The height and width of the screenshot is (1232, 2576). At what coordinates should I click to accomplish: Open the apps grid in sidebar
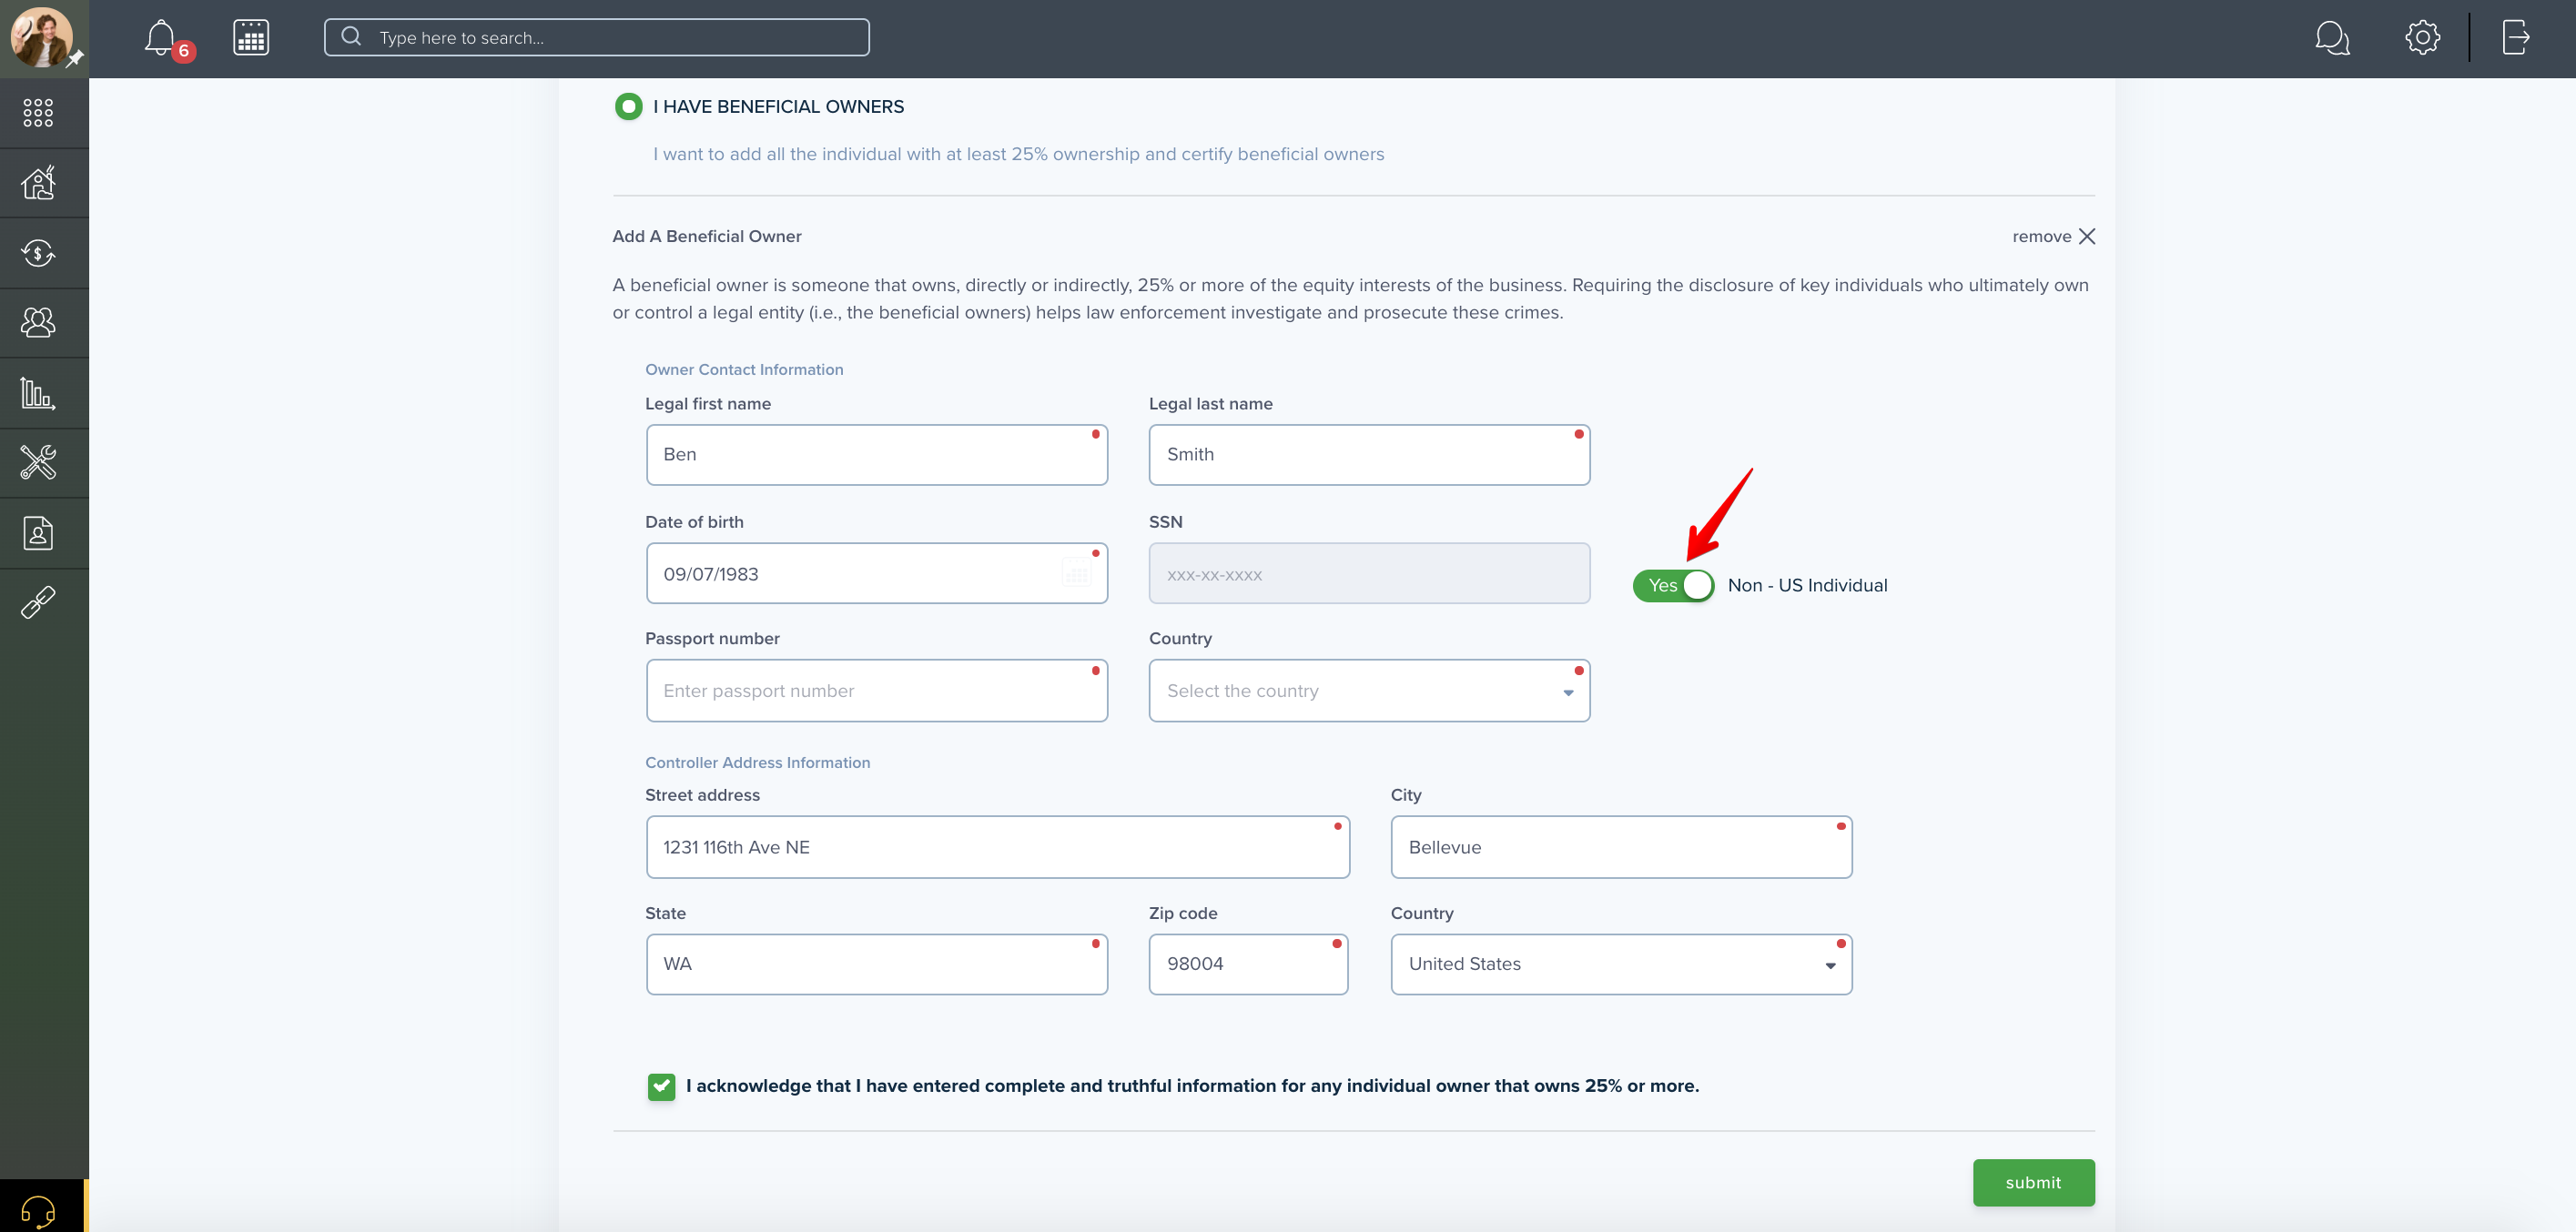38,112
